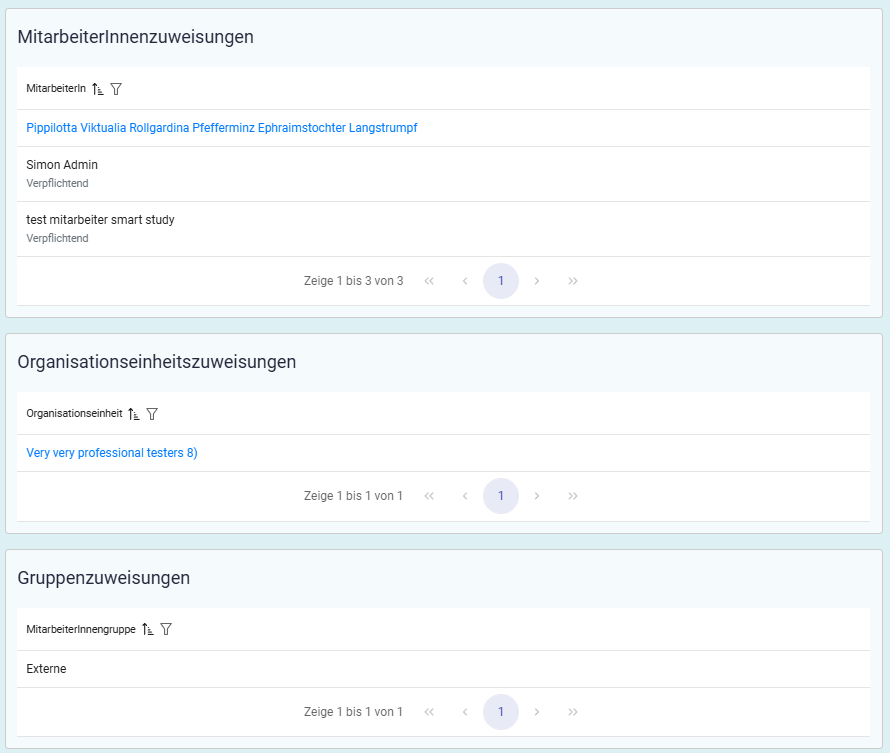This screenshot has height=753, width=890.
Task: Open Very very professional testers 8) link
Action: click(x=112, y=453)
